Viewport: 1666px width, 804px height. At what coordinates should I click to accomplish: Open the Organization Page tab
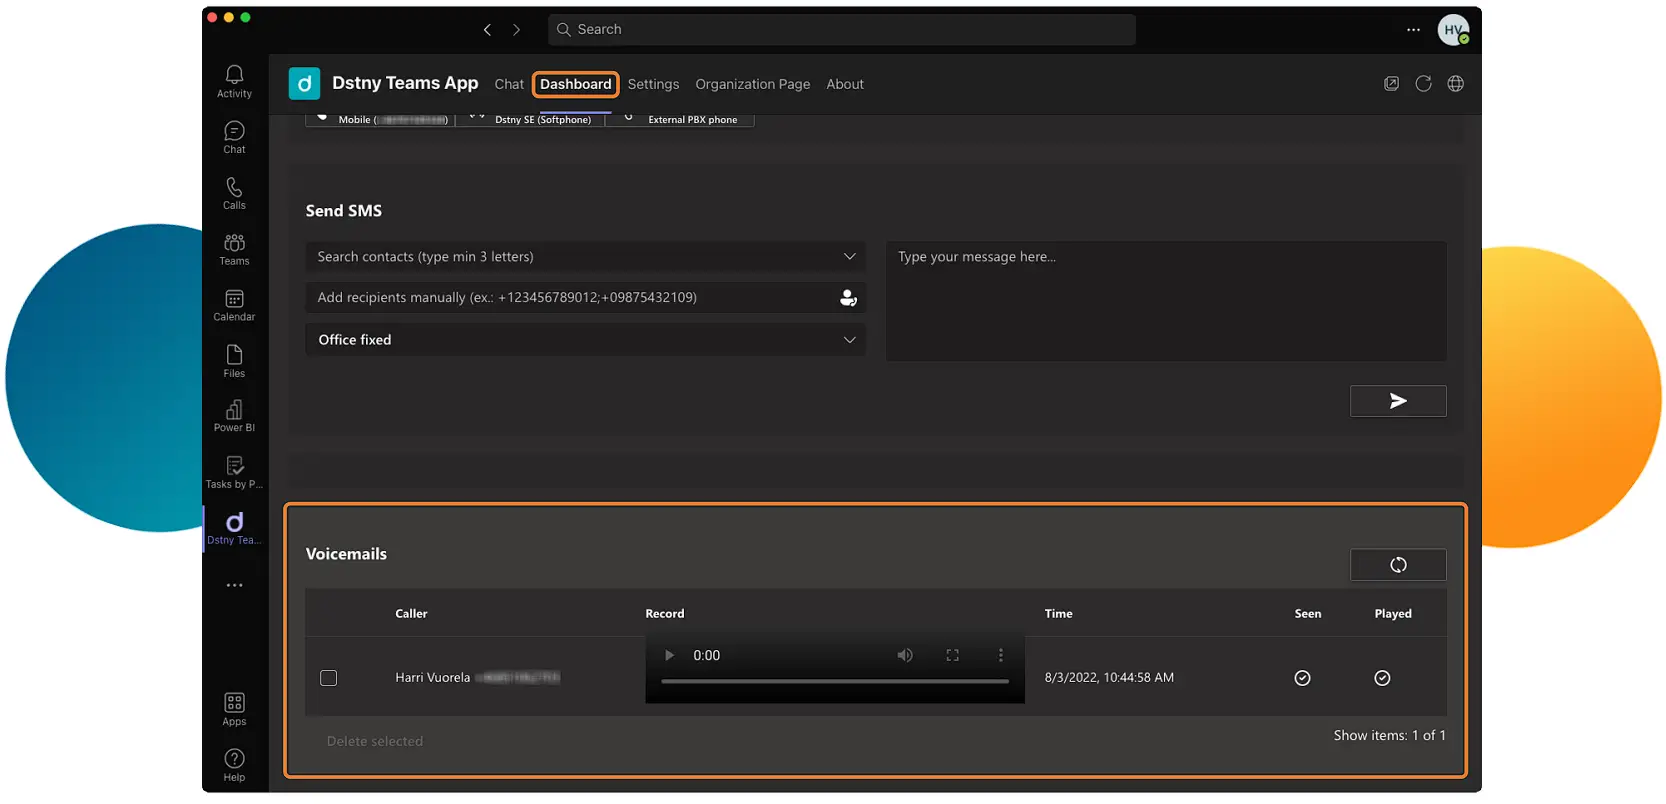point(753,84)
